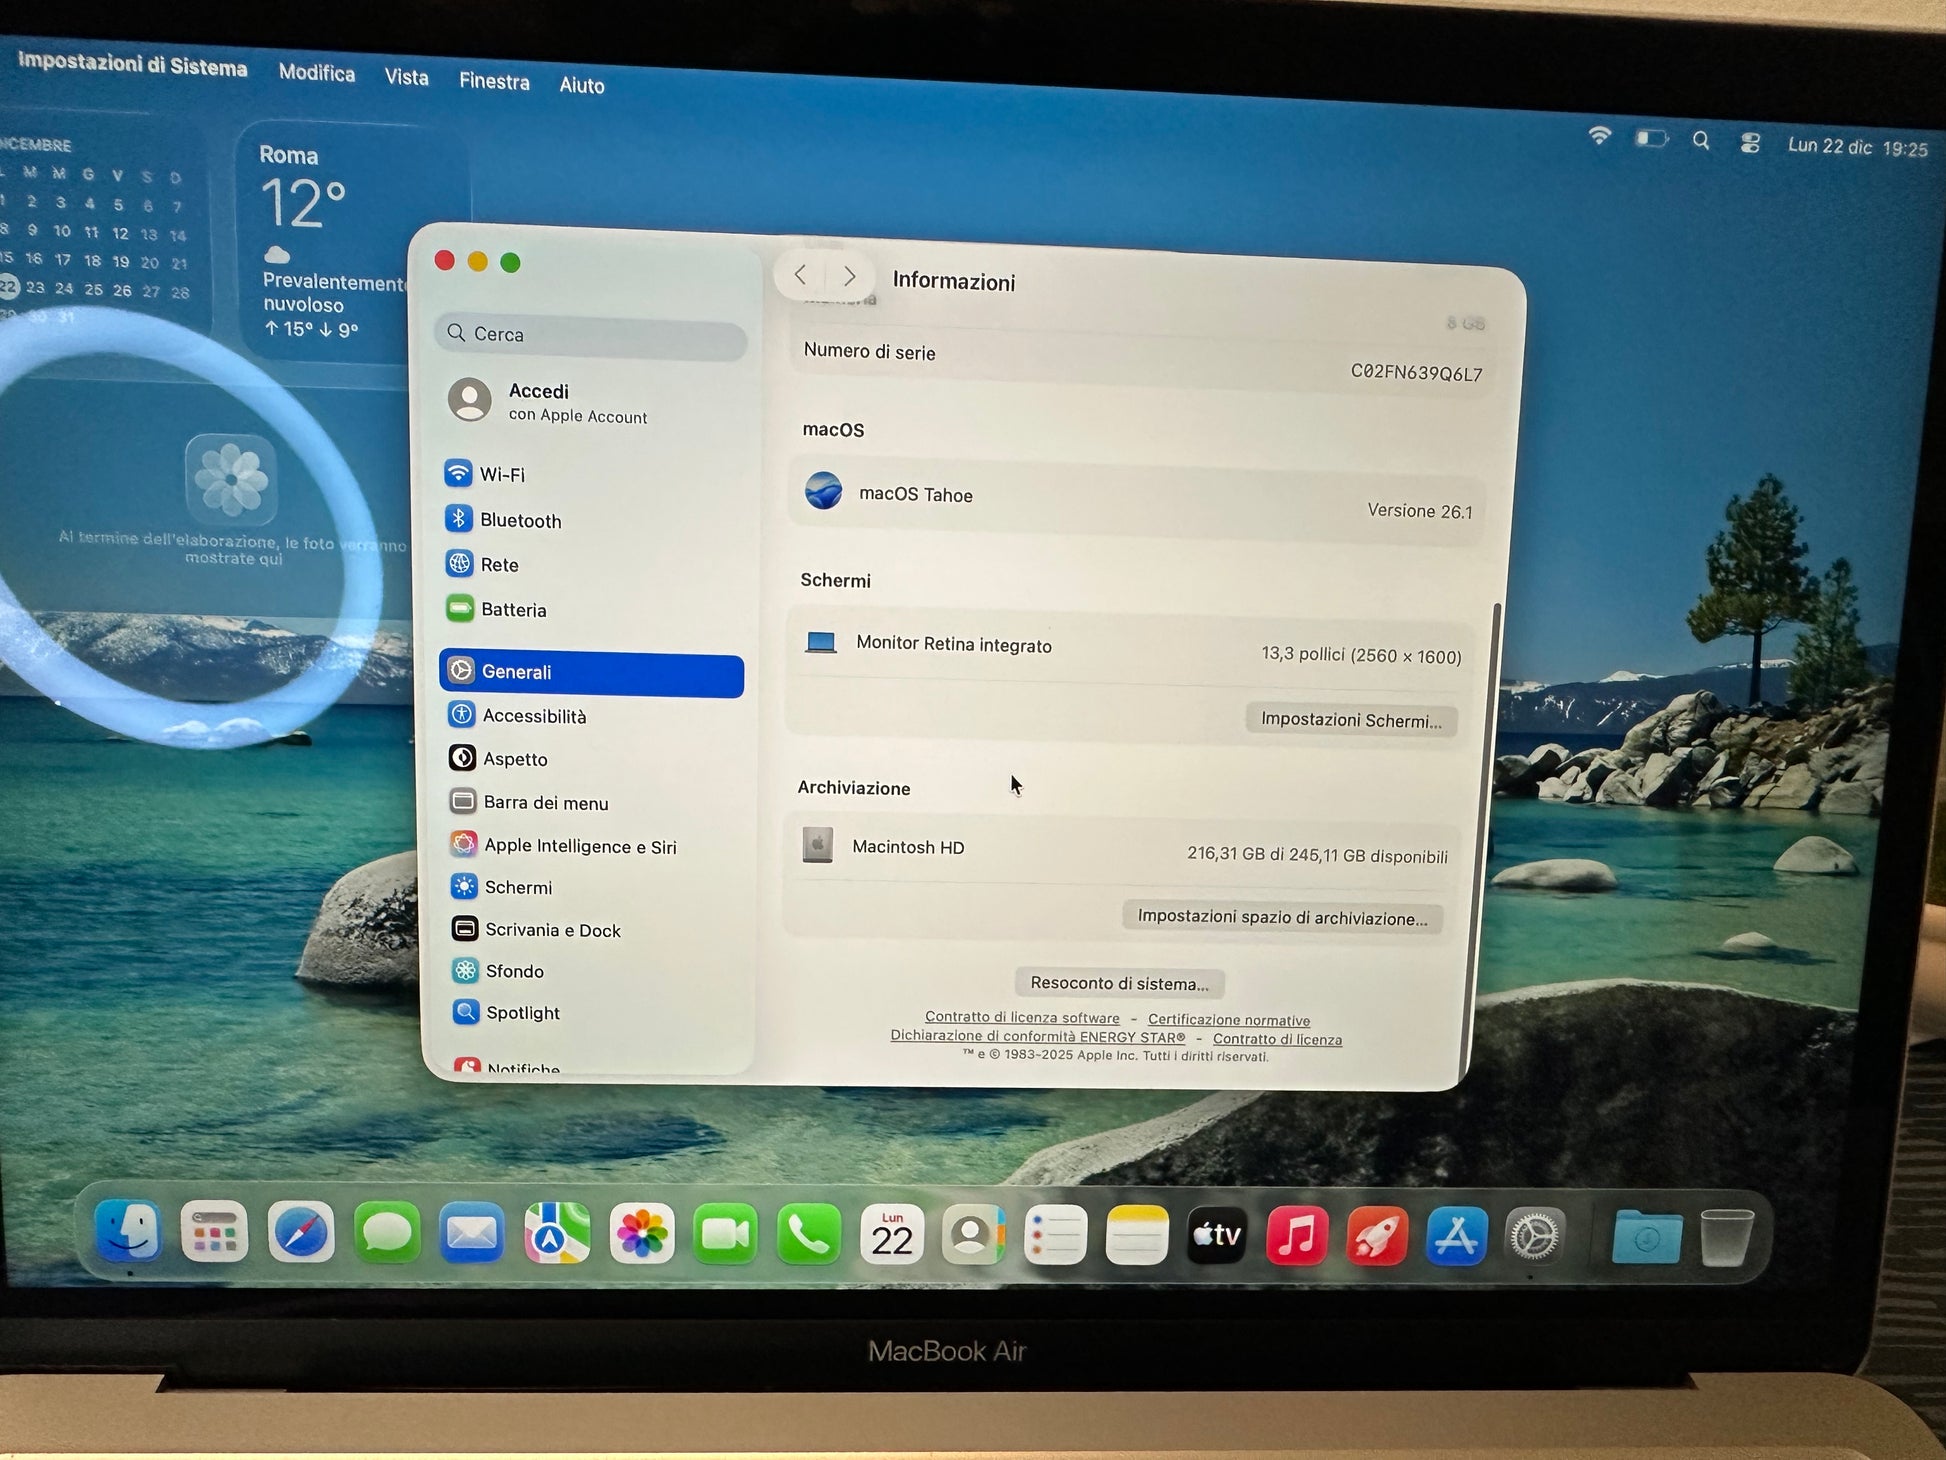The height and width of the screenshot is (1460, 1946).
Task: Open Contratto di licenza software link
Action: click(1021, 1017)
